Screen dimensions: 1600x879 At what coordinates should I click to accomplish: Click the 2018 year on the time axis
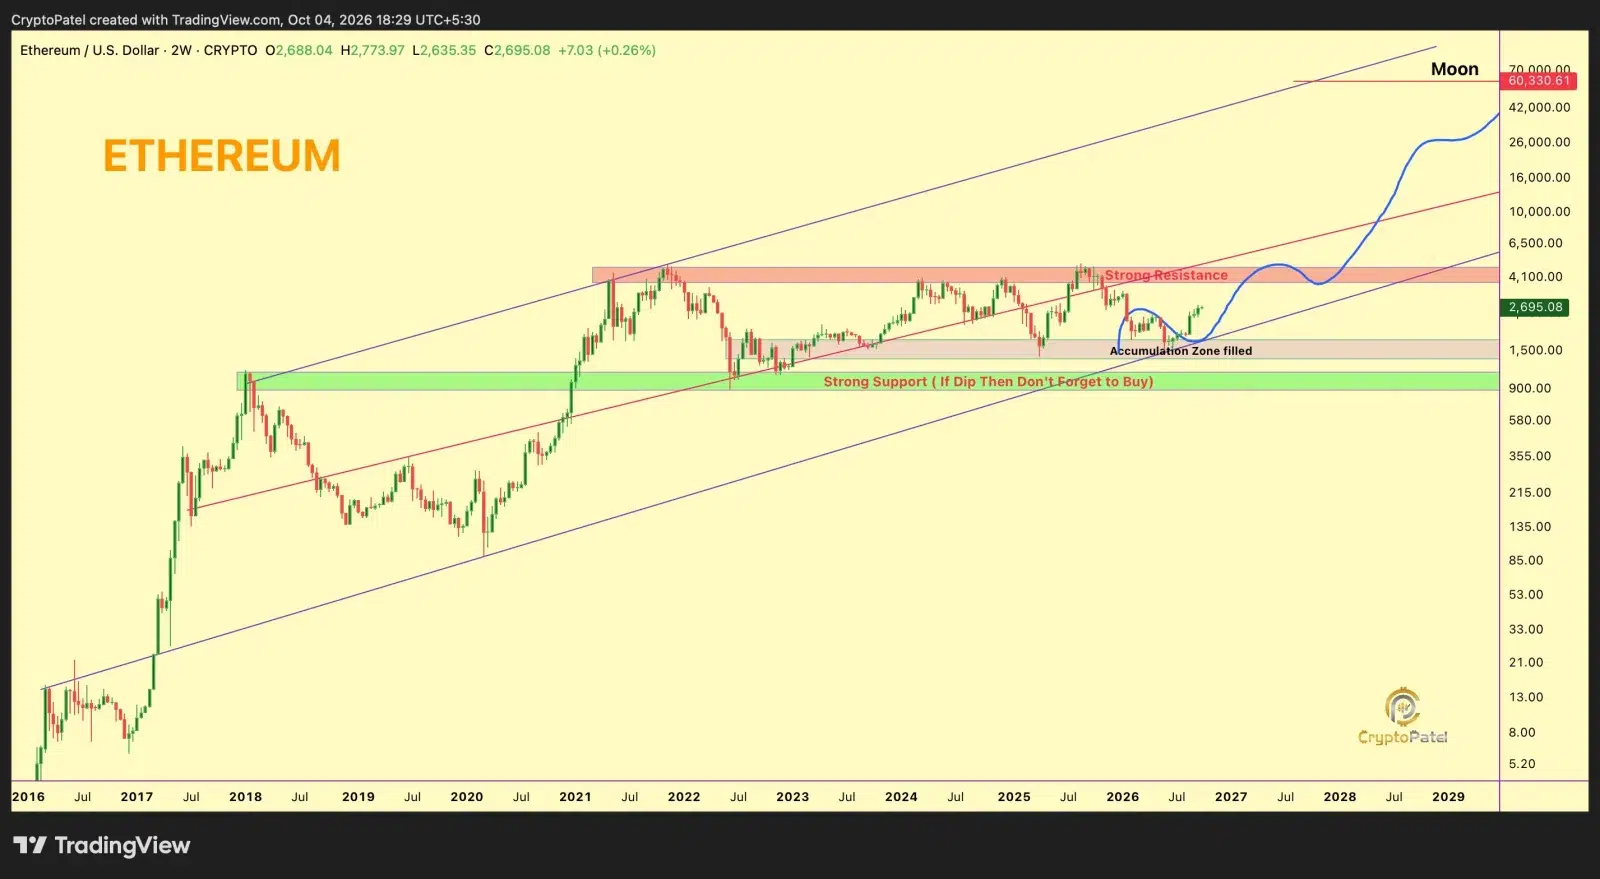click(245, 797)
